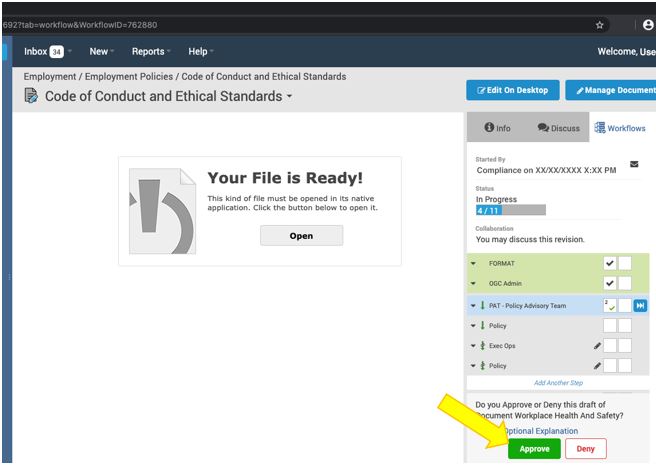Click the Edit On Desktop button
Viewport: 656px width, 466px height.
click(x=512, y=90)
